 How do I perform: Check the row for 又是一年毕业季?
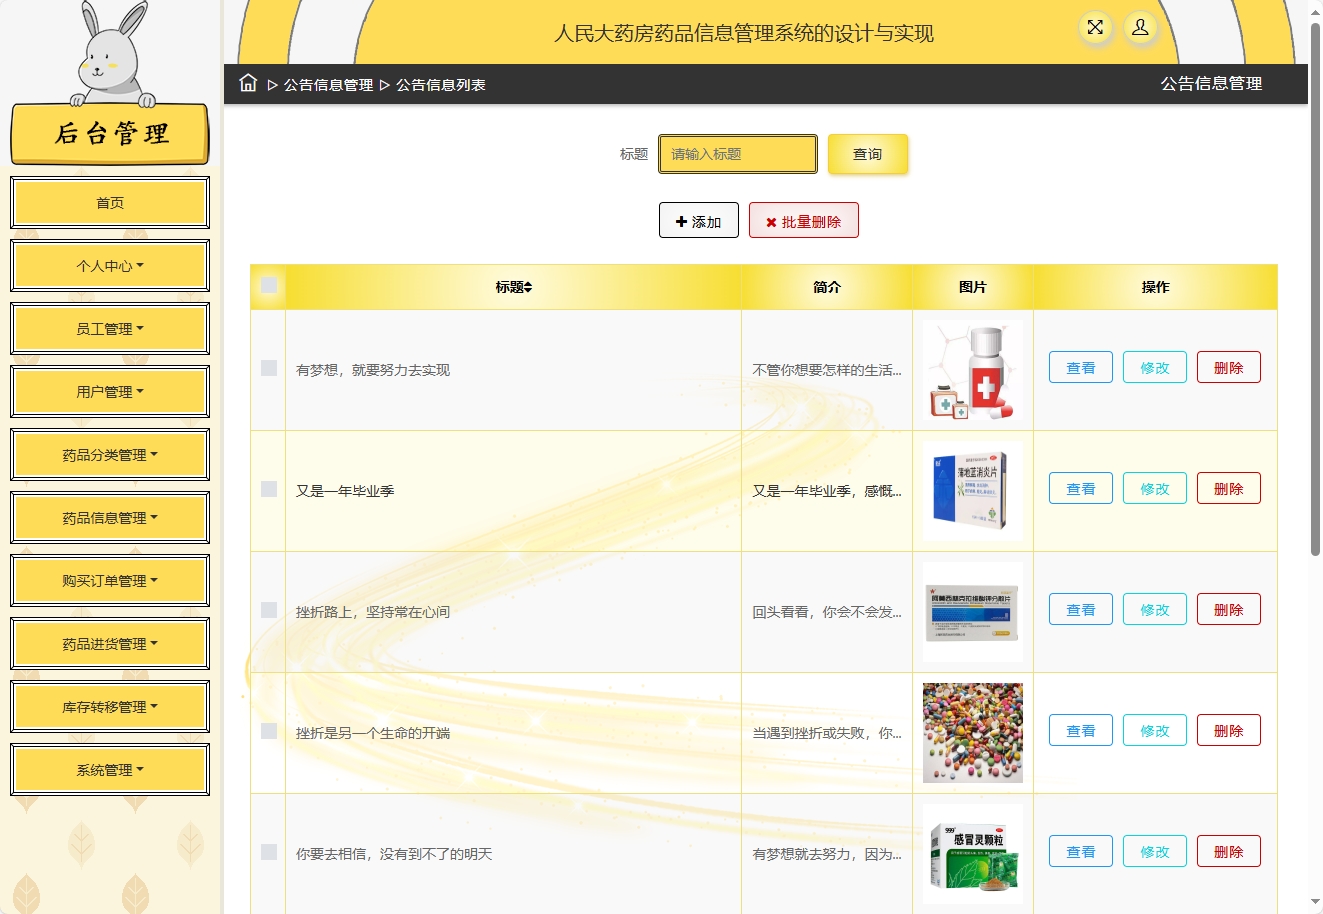coord(268,489)
